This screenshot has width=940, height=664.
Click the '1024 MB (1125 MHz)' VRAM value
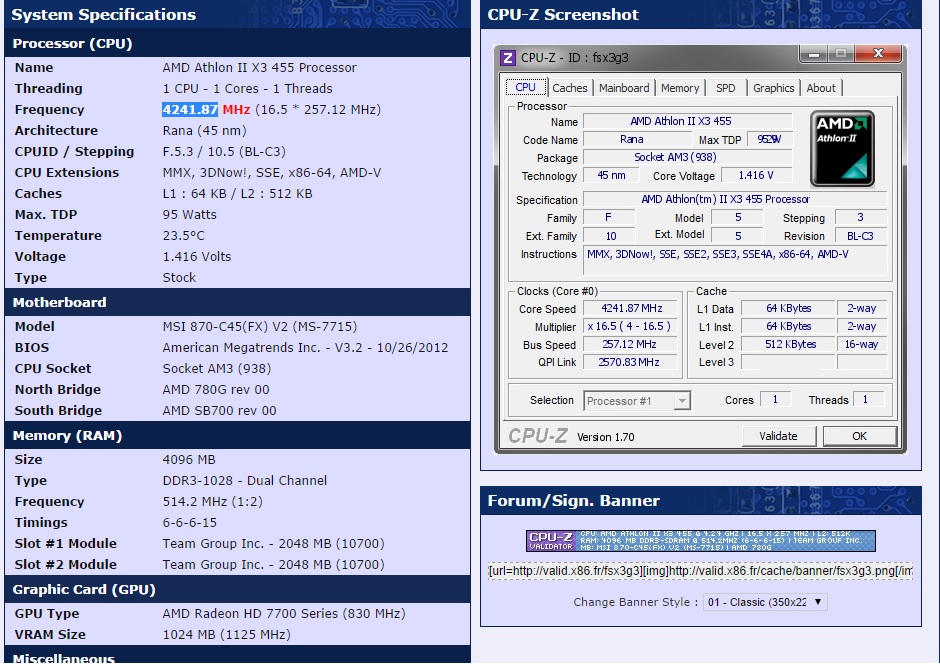click(x=226, y=635)
